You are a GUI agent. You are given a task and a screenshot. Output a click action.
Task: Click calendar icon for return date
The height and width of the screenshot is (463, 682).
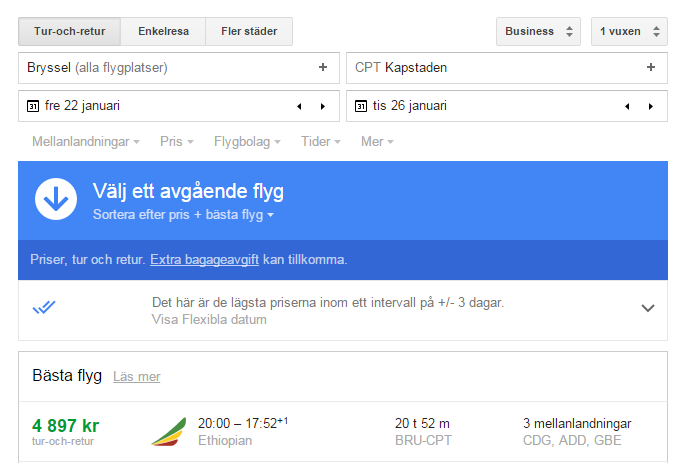coord(360,106)
